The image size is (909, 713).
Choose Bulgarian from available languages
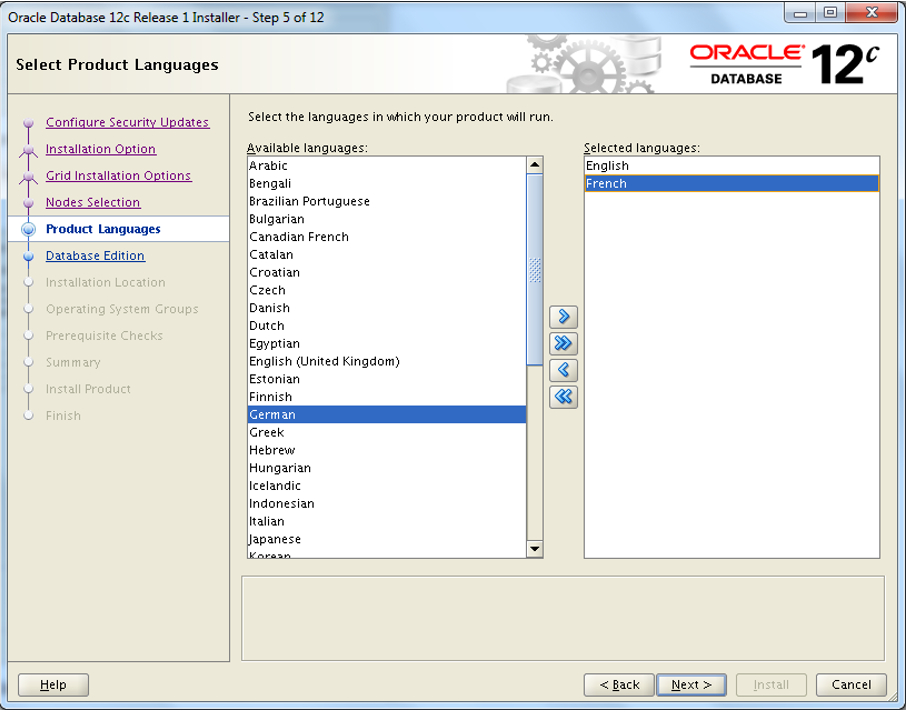point(387,220)
